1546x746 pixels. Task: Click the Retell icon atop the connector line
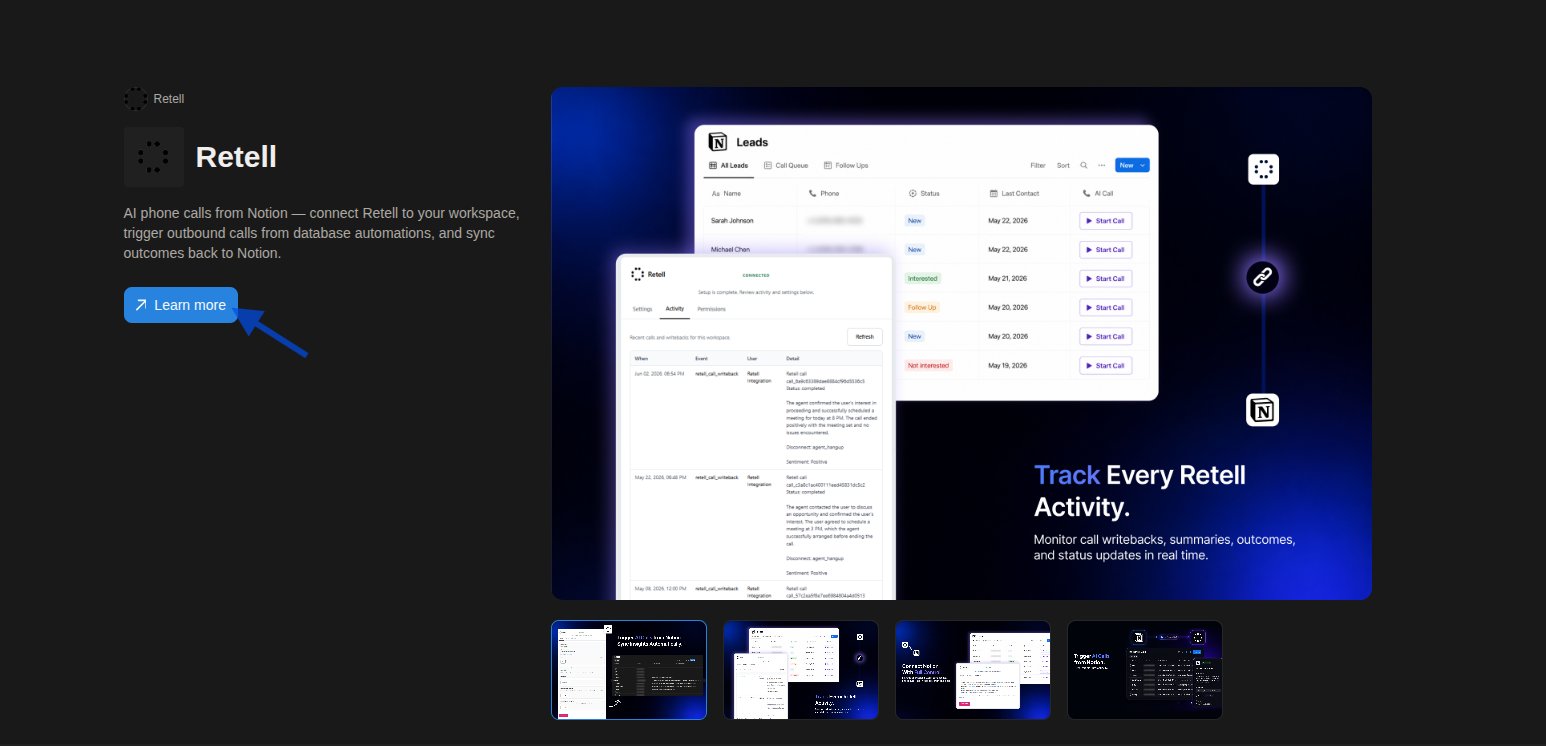(1263, 169)
